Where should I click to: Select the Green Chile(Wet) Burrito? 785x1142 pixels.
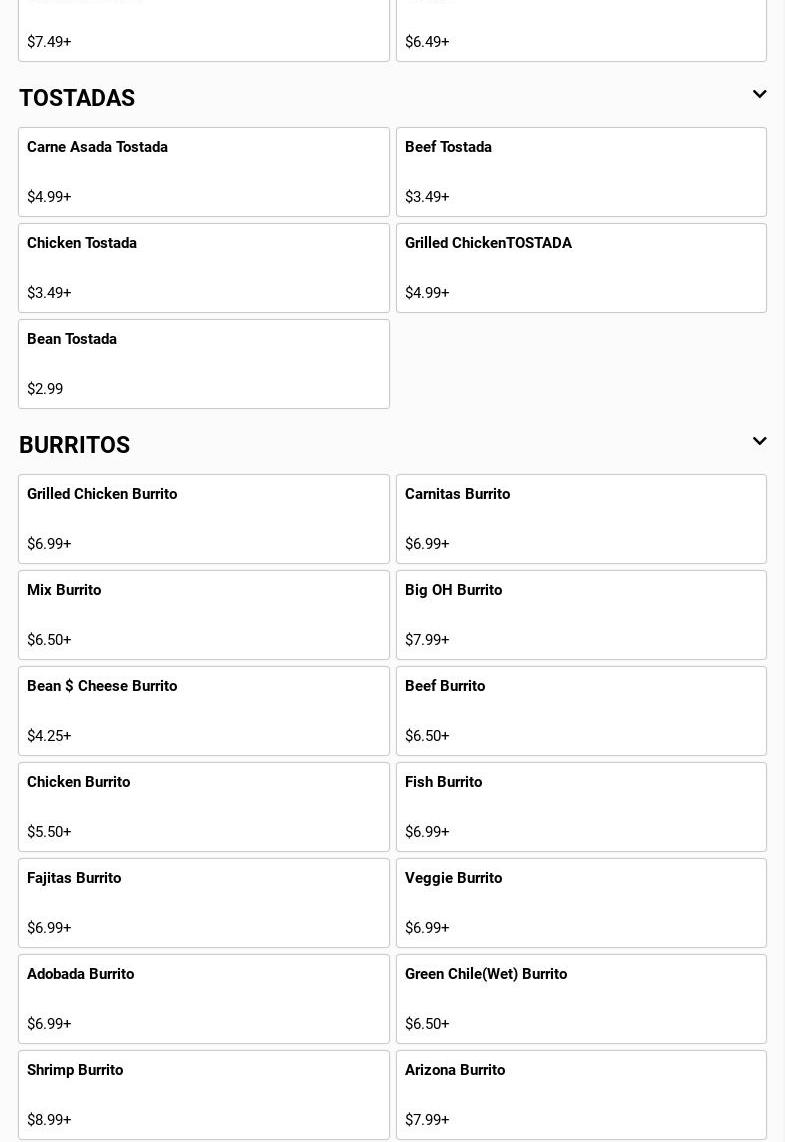point(581,999)
